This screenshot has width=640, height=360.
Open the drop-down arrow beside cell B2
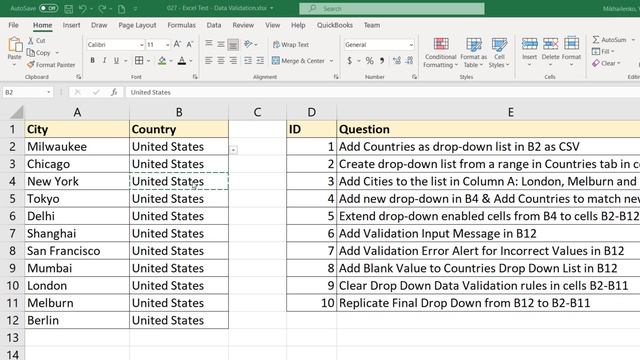(x=233, y=150)
